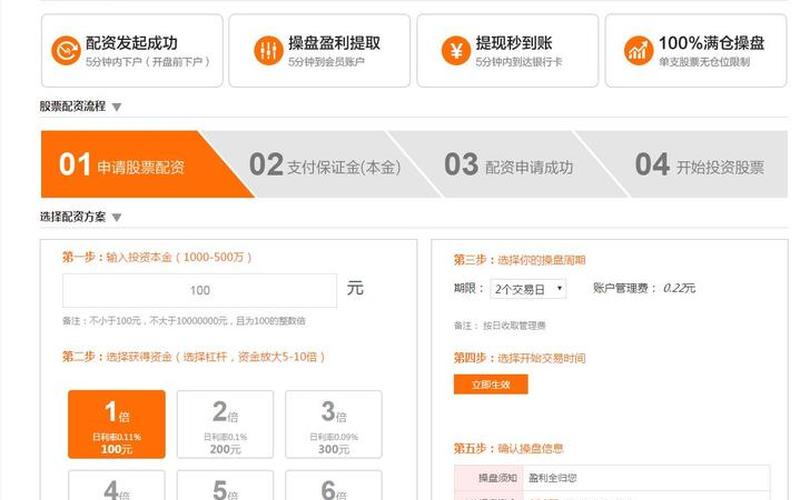
Task: Click the 5分钟内到达银行卡 subtitle
Action: pos(518,62)
